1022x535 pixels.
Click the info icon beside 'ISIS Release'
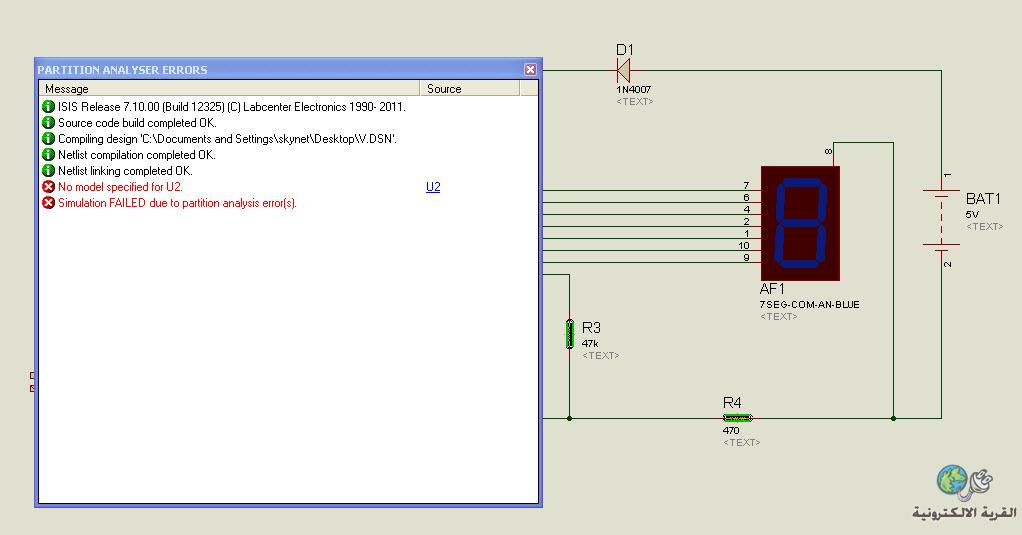pyautogui.click(x=48, y=107)
